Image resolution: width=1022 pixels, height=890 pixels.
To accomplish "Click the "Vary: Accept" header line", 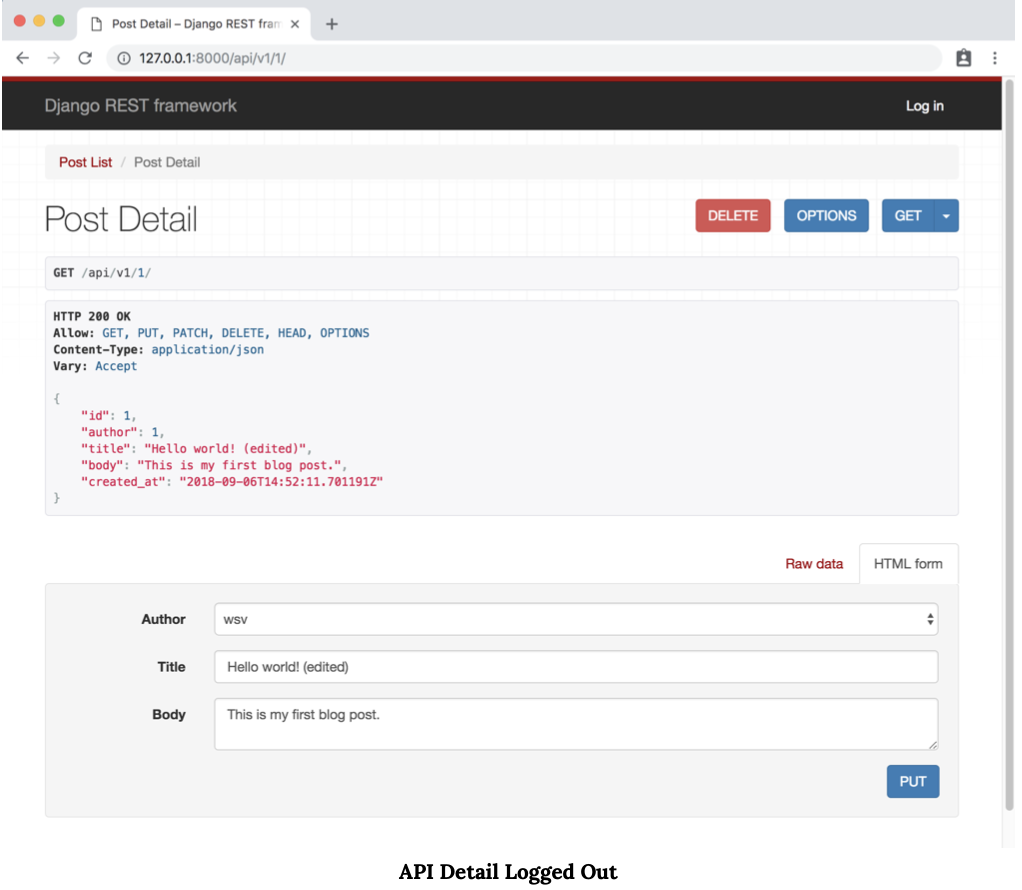I will (95, 366).
